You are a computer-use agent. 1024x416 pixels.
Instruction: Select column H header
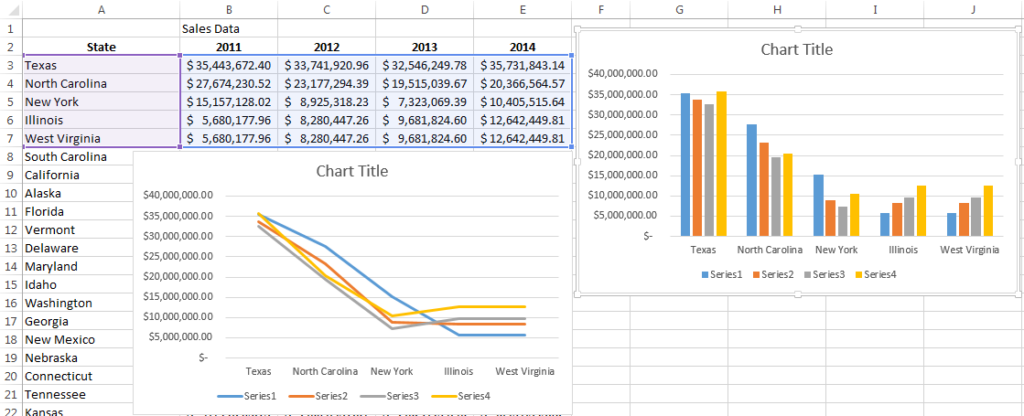[x=777, y=9]
